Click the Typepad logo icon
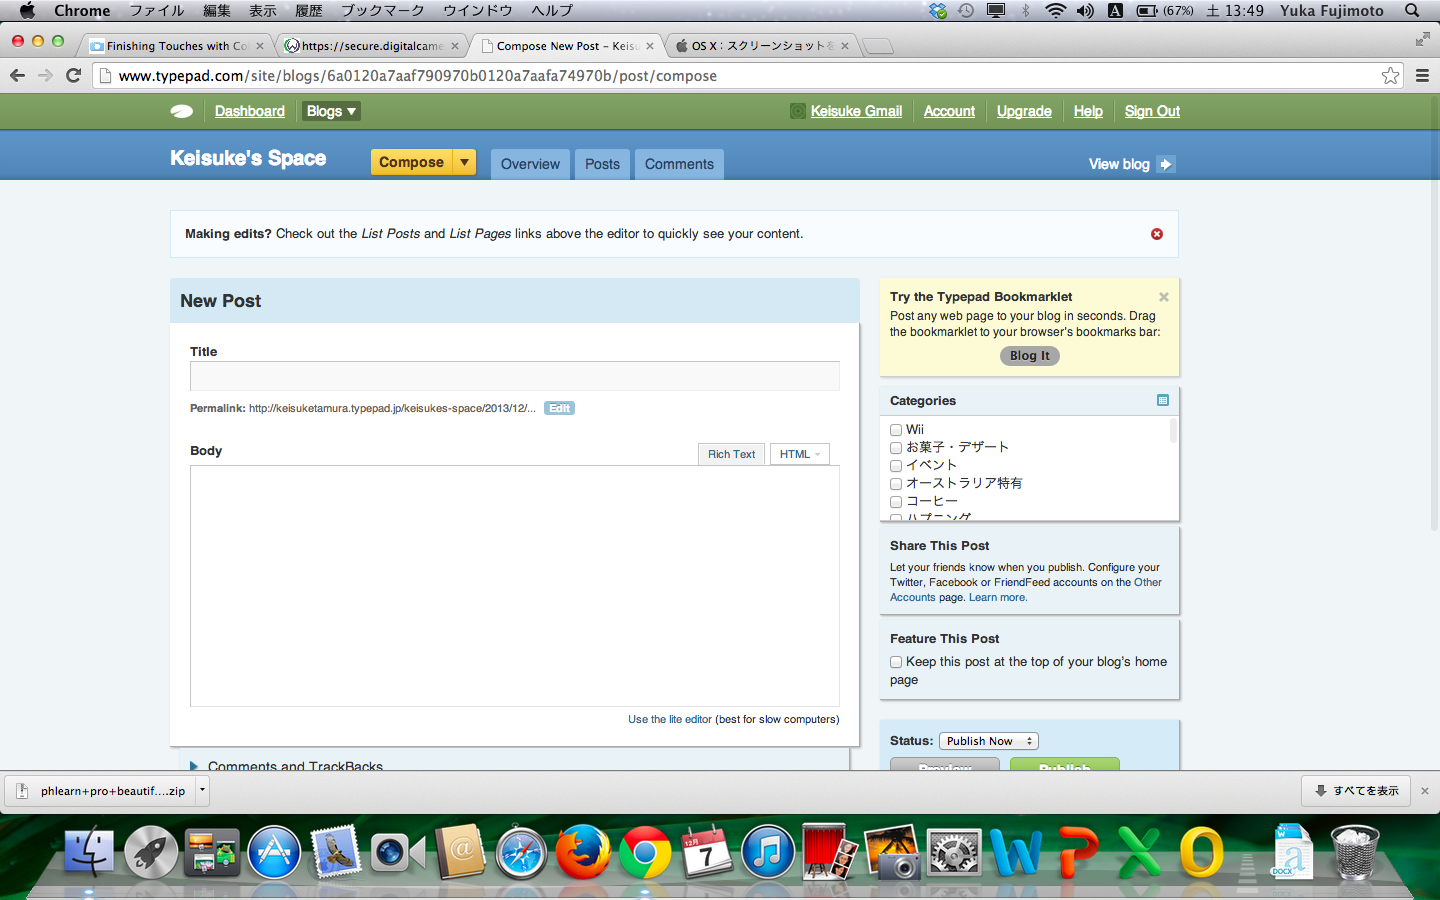 [x=182, y=111]
